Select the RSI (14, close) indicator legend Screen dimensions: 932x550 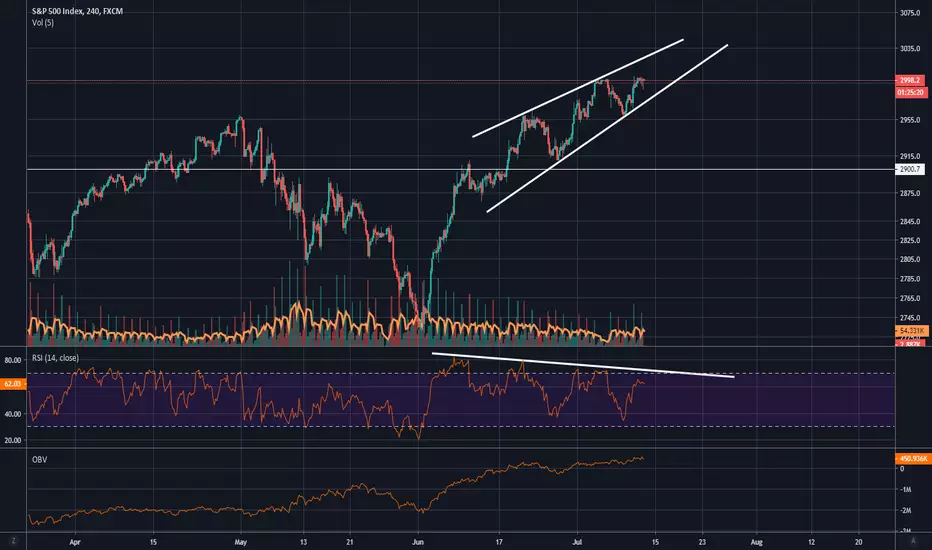tap(55, 358)
